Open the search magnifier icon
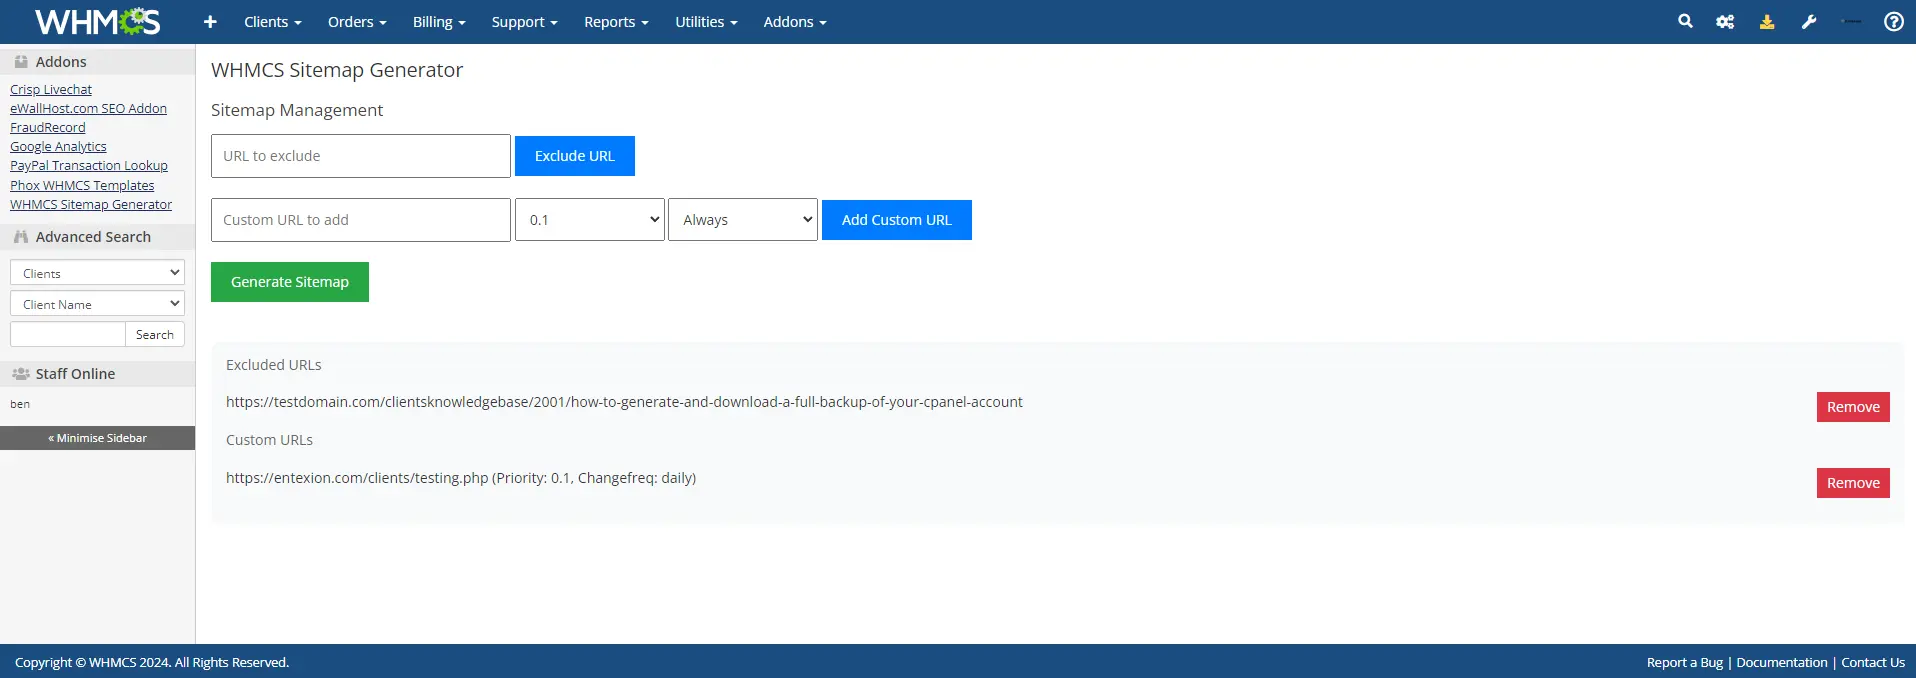Image resolution: width=1916 pixels, height=678 pixels. point(1685,21)
